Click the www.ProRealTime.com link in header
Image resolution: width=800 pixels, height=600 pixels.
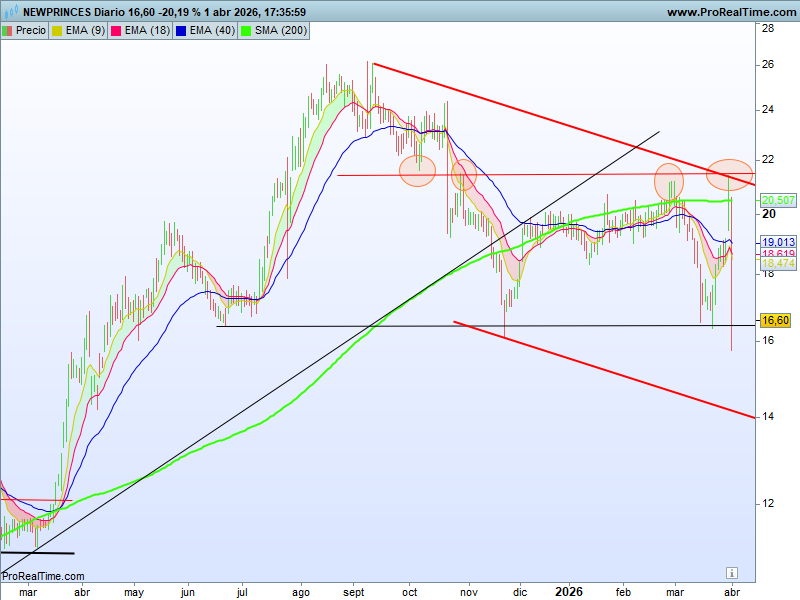(731, 12)
